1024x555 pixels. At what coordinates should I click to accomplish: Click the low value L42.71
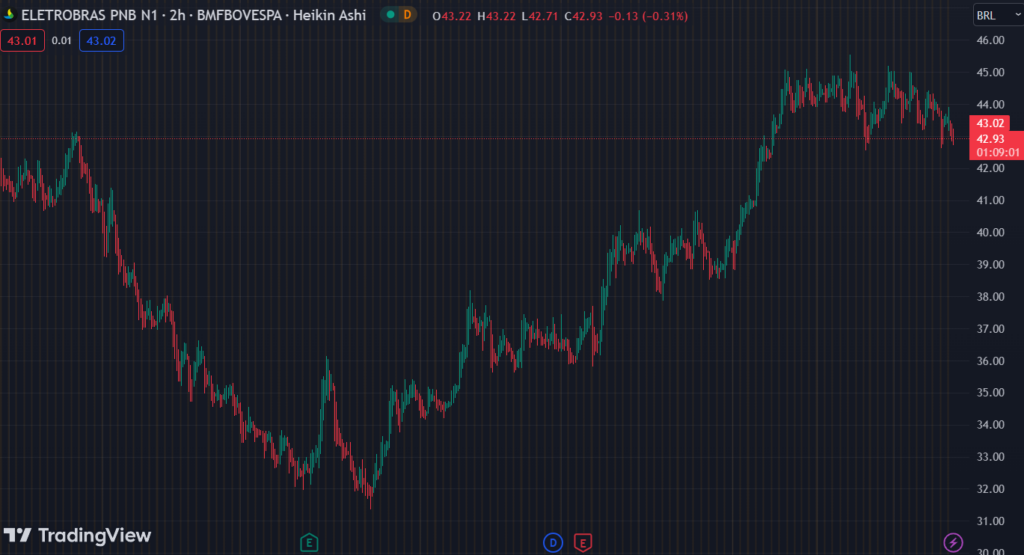[539, 16]
